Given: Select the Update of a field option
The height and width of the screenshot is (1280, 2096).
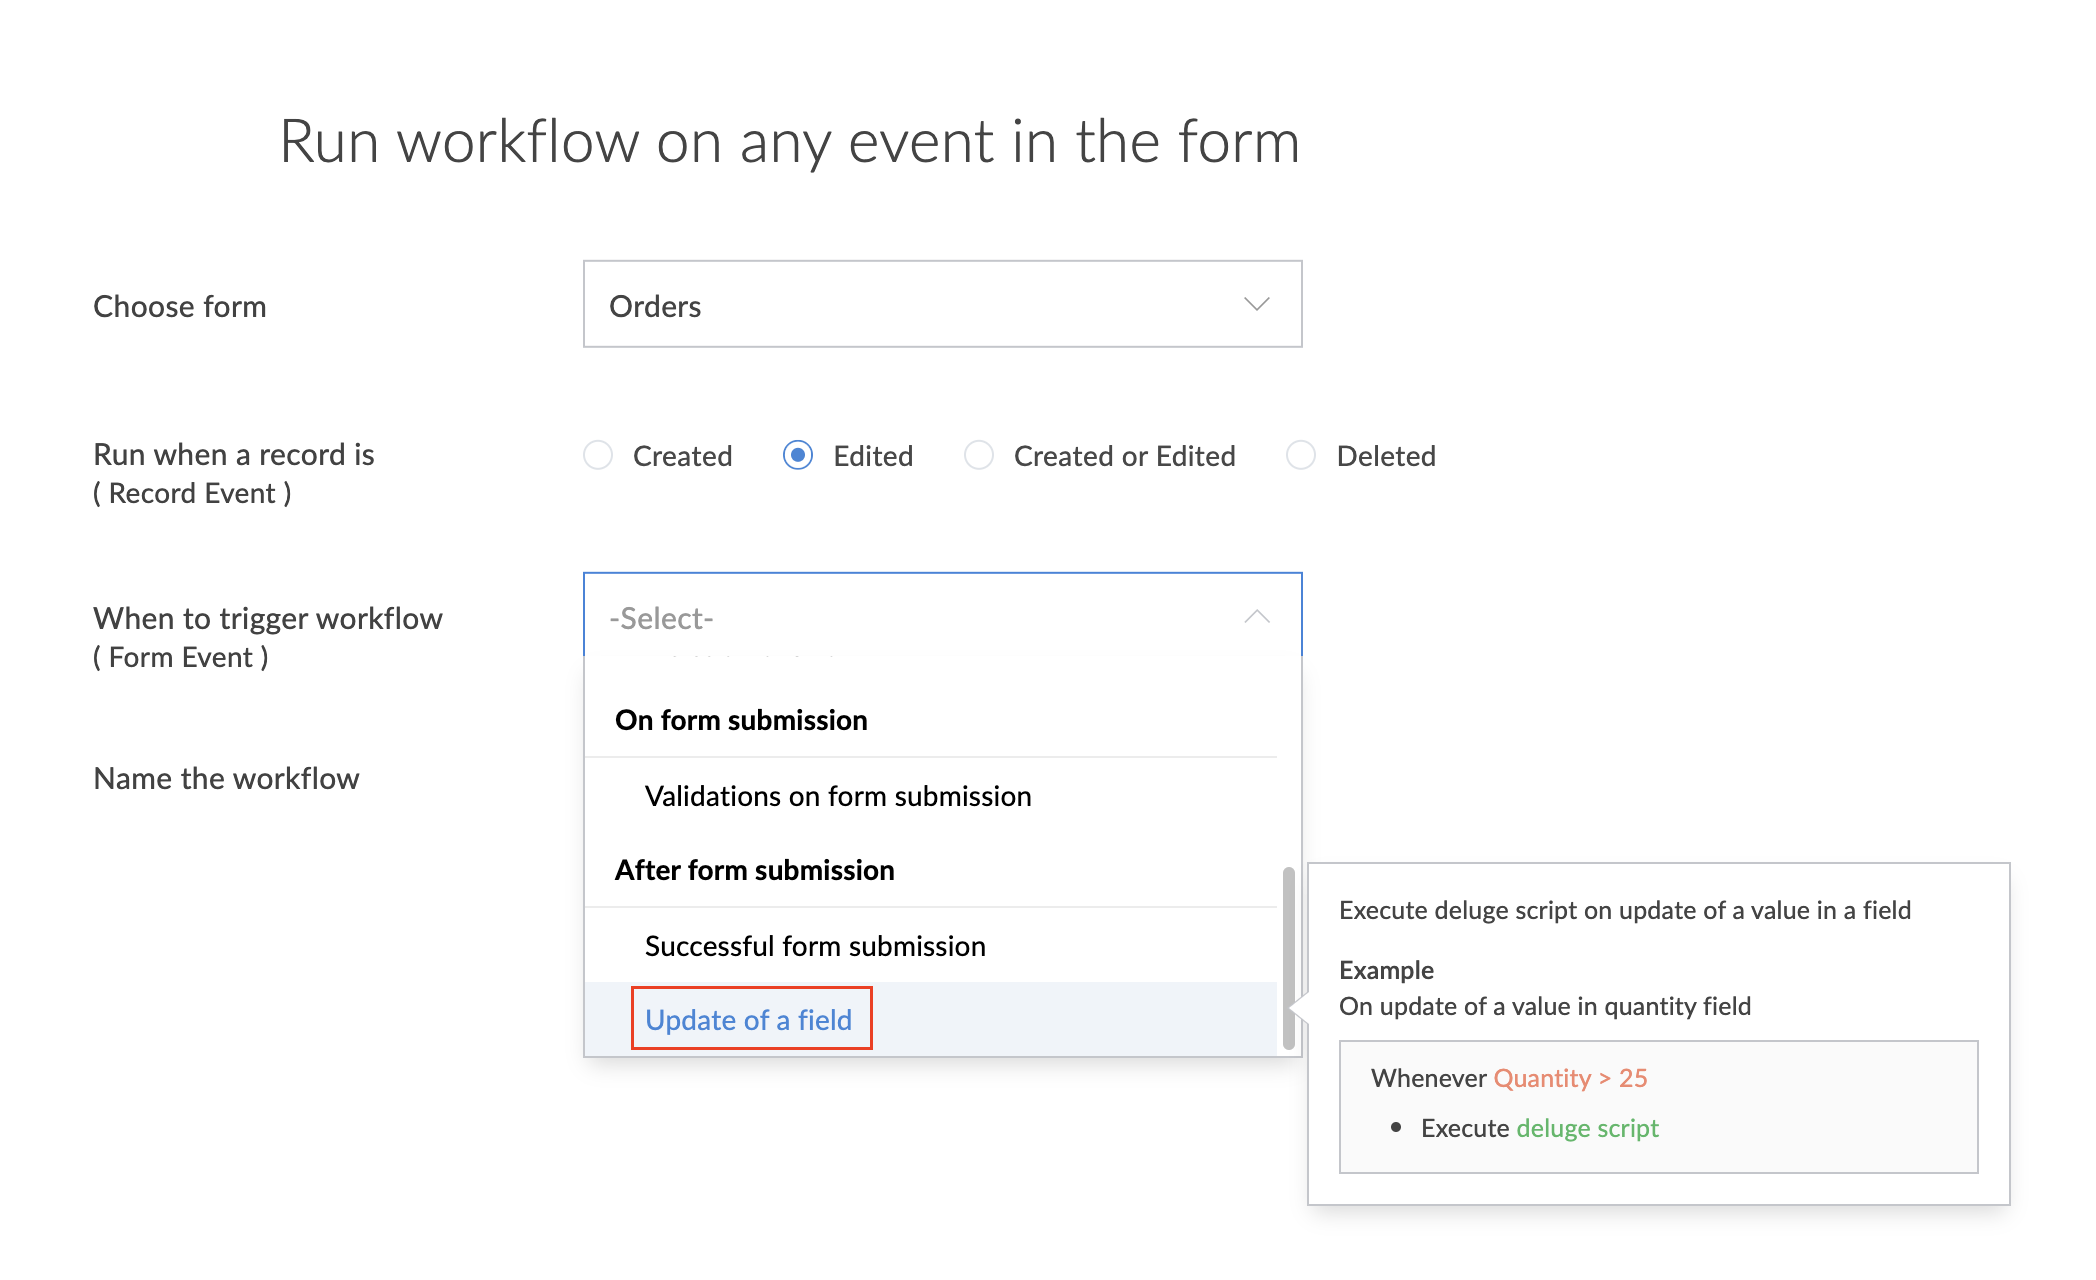Looking at the screenshot, I should pos(748,1019).
